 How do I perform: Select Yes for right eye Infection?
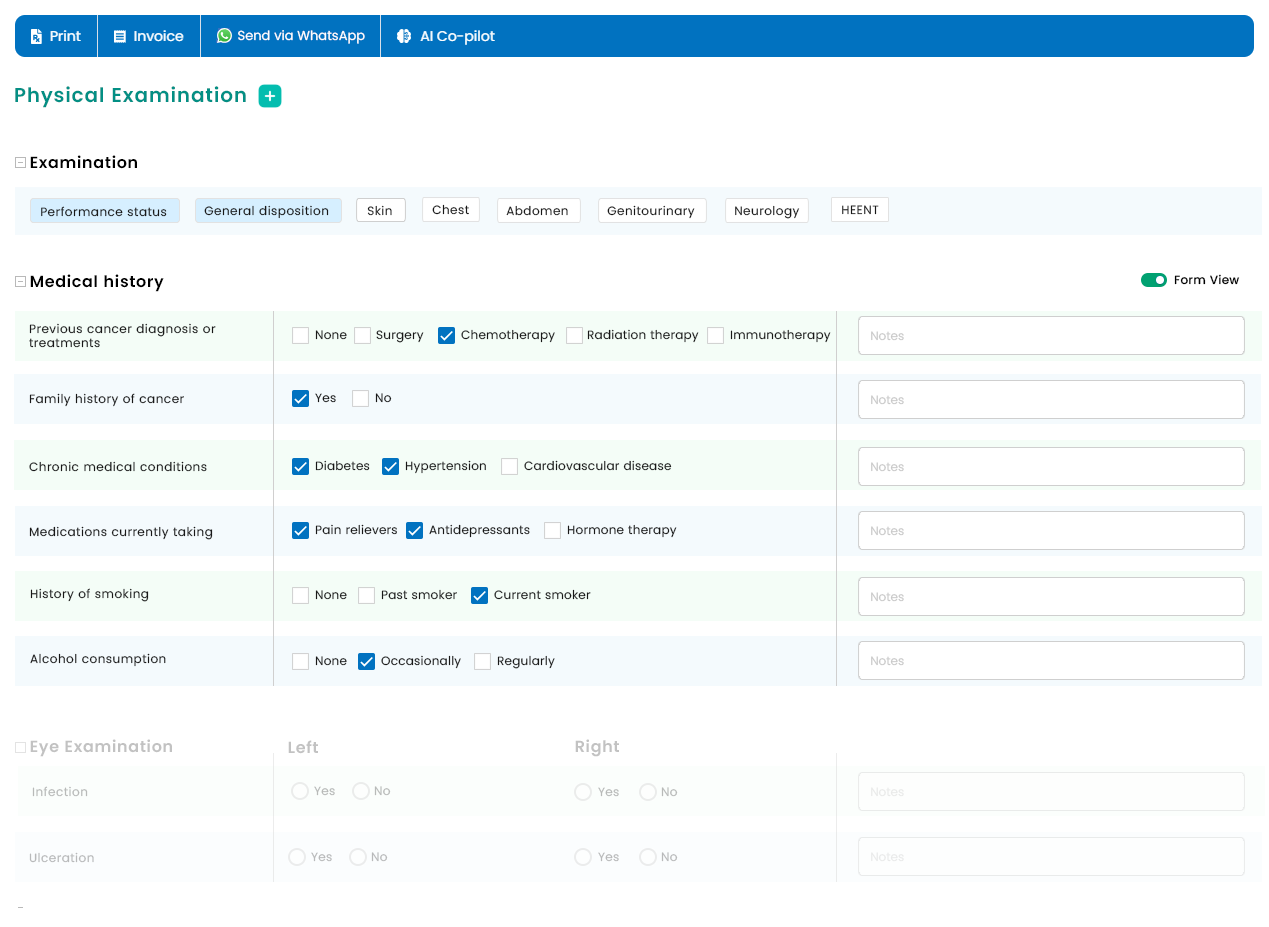click(583, 792)
